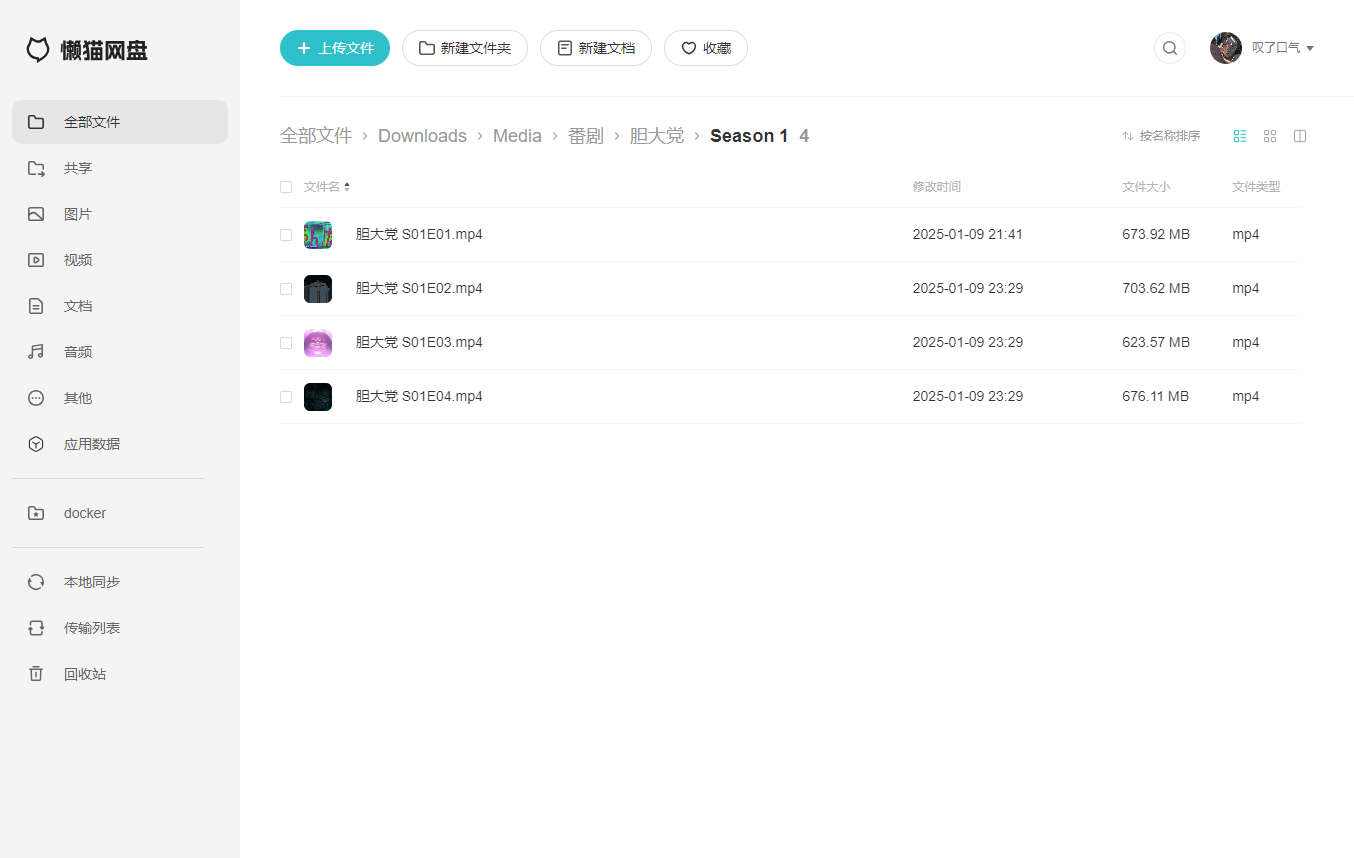Switch to list view icon
Image resolution: width=1354 pixels, height=858 pixels.
click(1240, 136)
